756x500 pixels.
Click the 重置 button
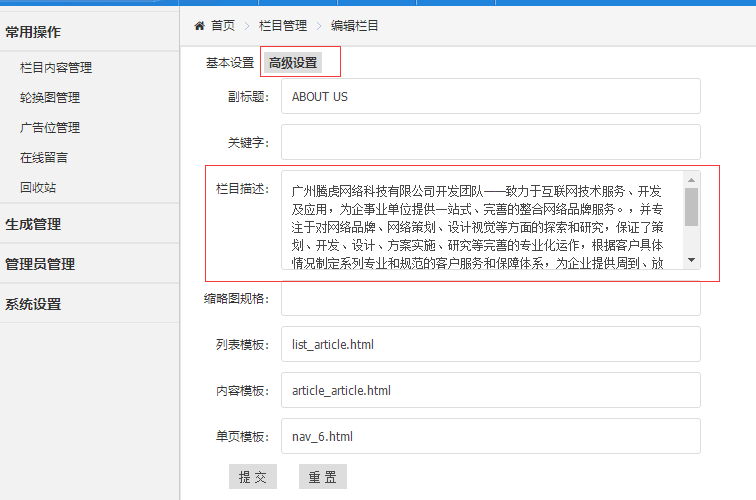tap(322, 477)
